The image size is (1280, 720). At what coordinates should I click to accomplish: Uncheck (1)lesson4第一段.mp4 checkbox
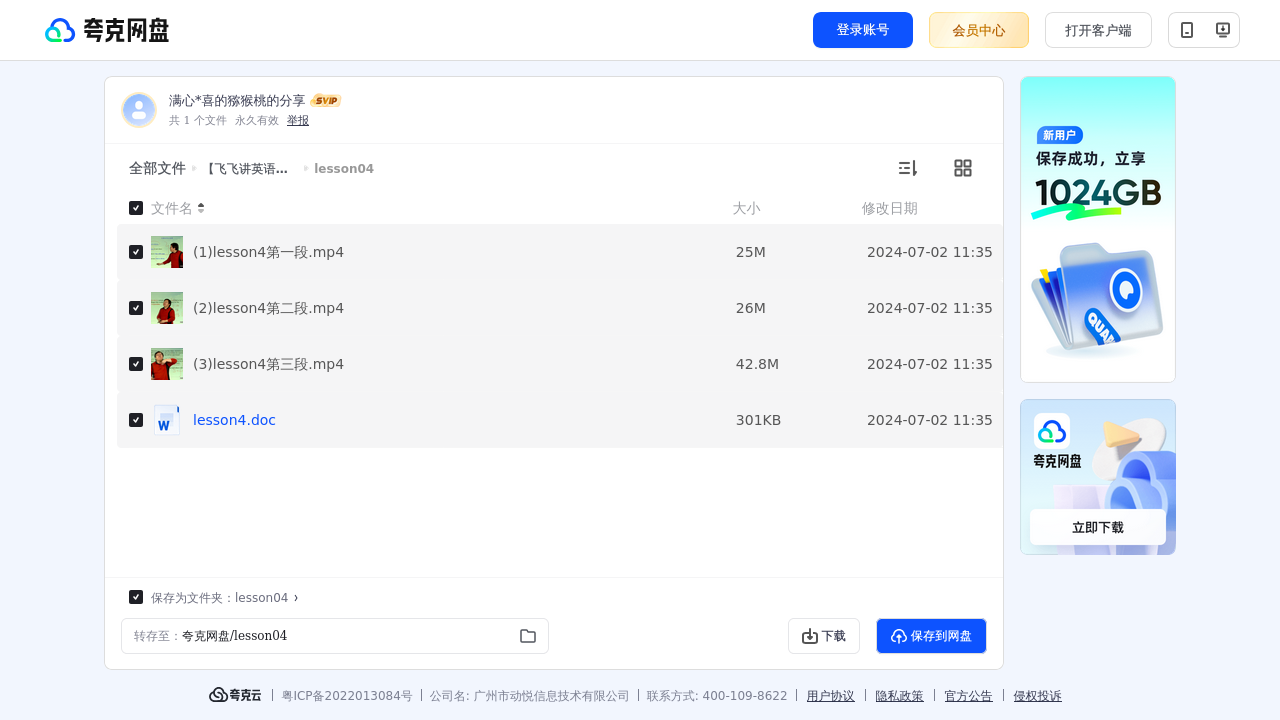[x=136, y=252]
